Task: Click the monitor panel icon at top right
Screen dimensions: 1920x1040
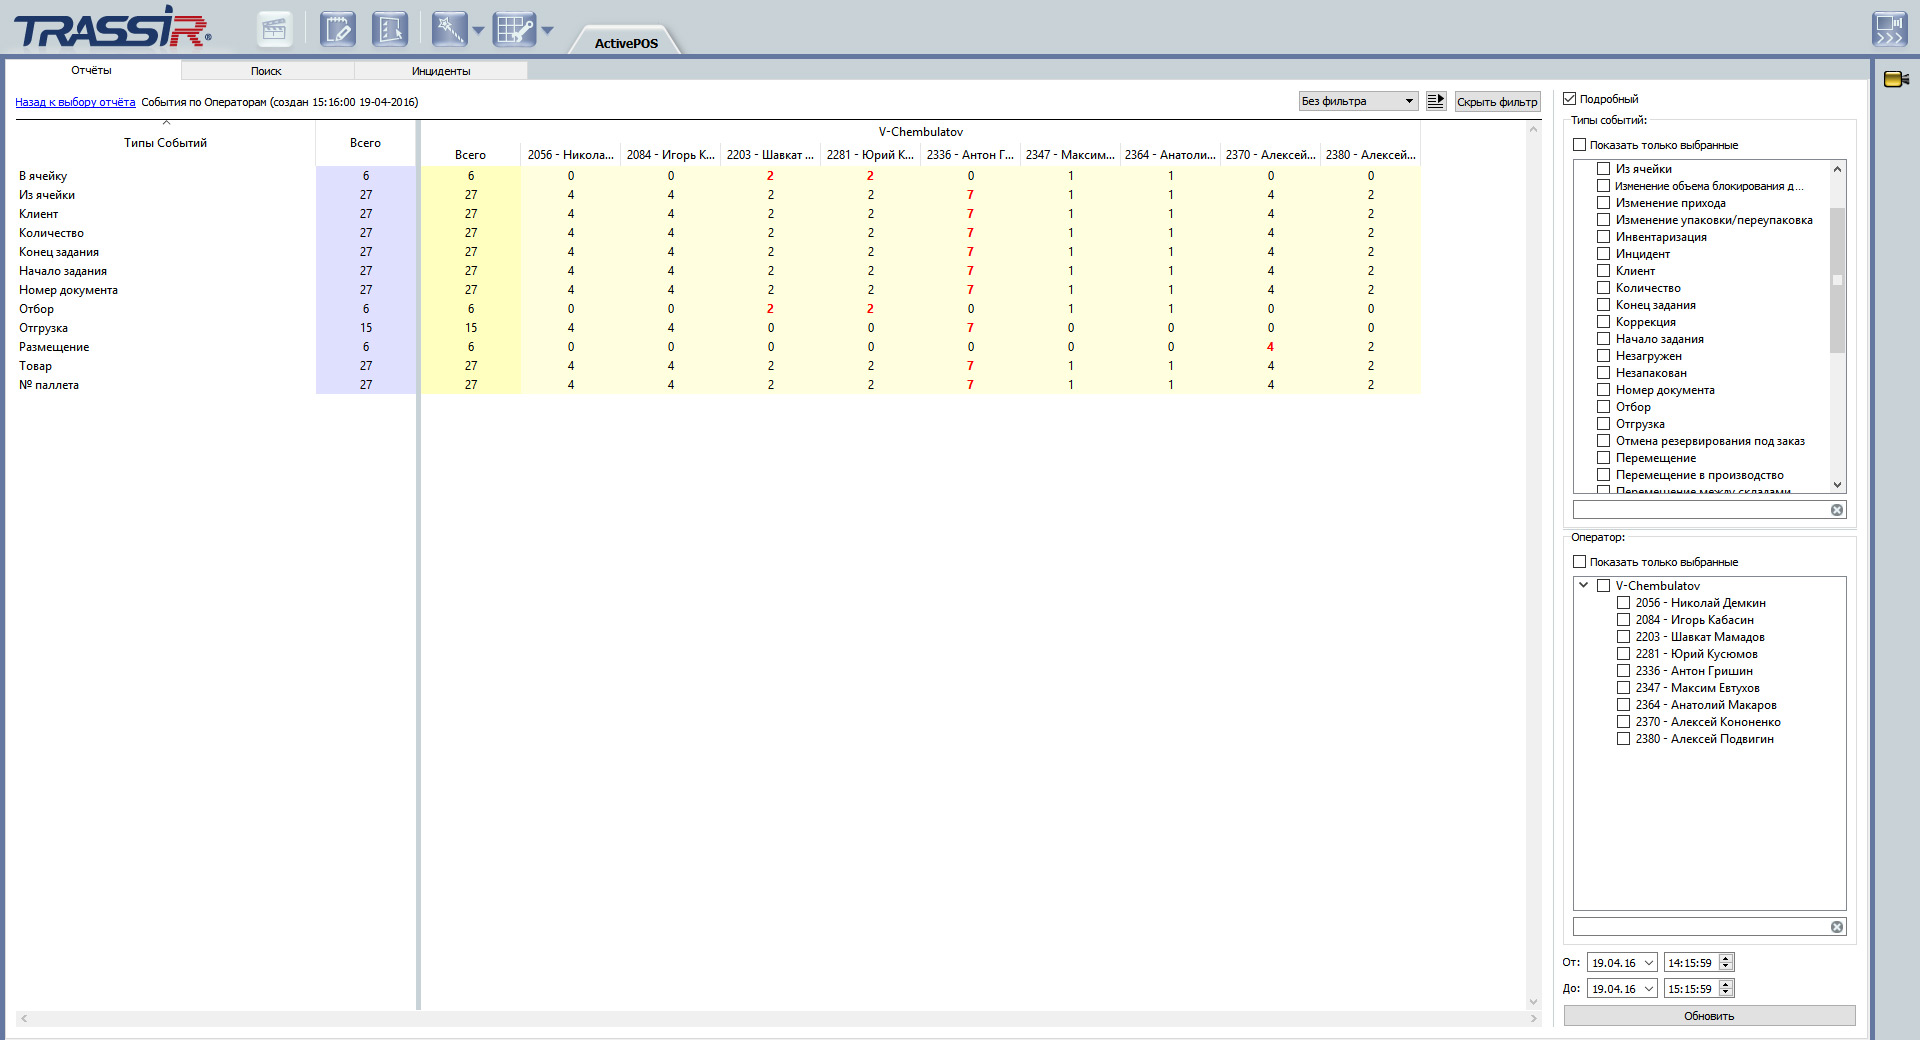Action: coord(1889,28)
